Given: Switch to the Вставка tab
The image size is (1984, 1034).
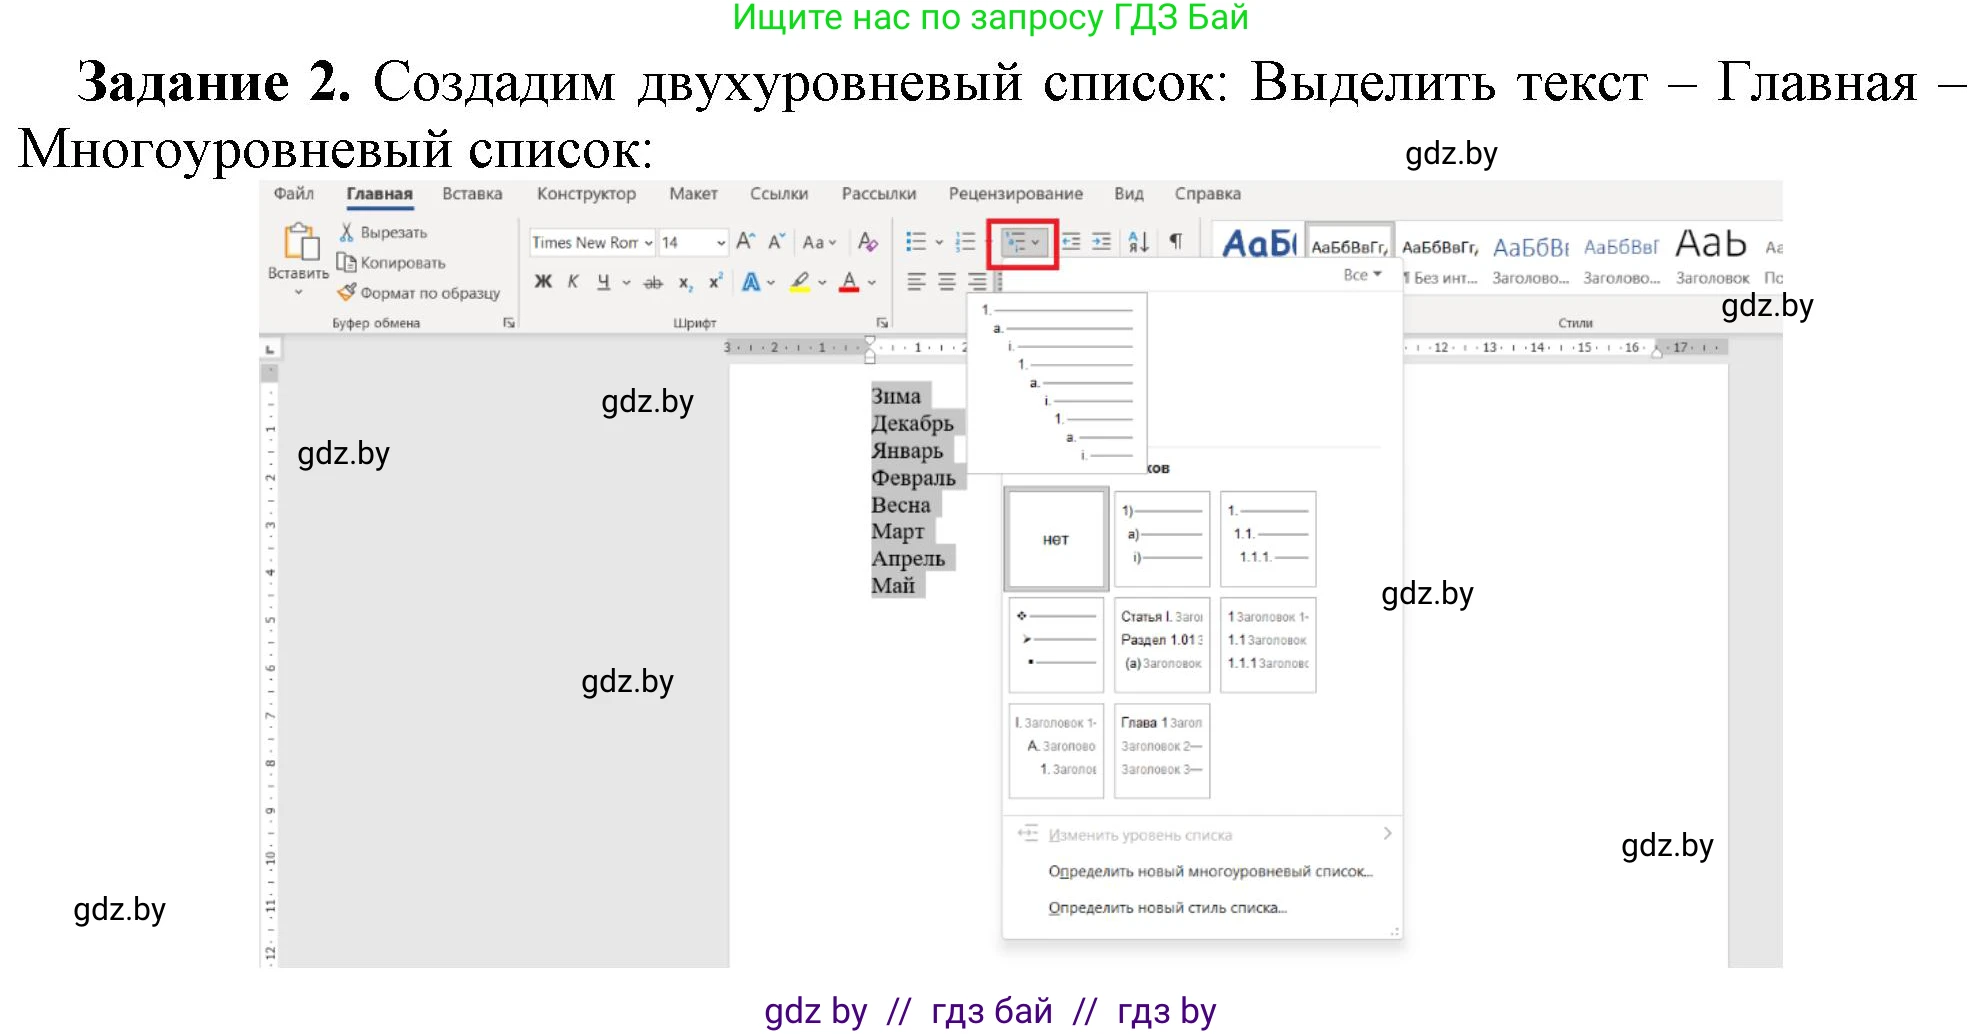Looking at the screenshot, I should pos(472,193).
